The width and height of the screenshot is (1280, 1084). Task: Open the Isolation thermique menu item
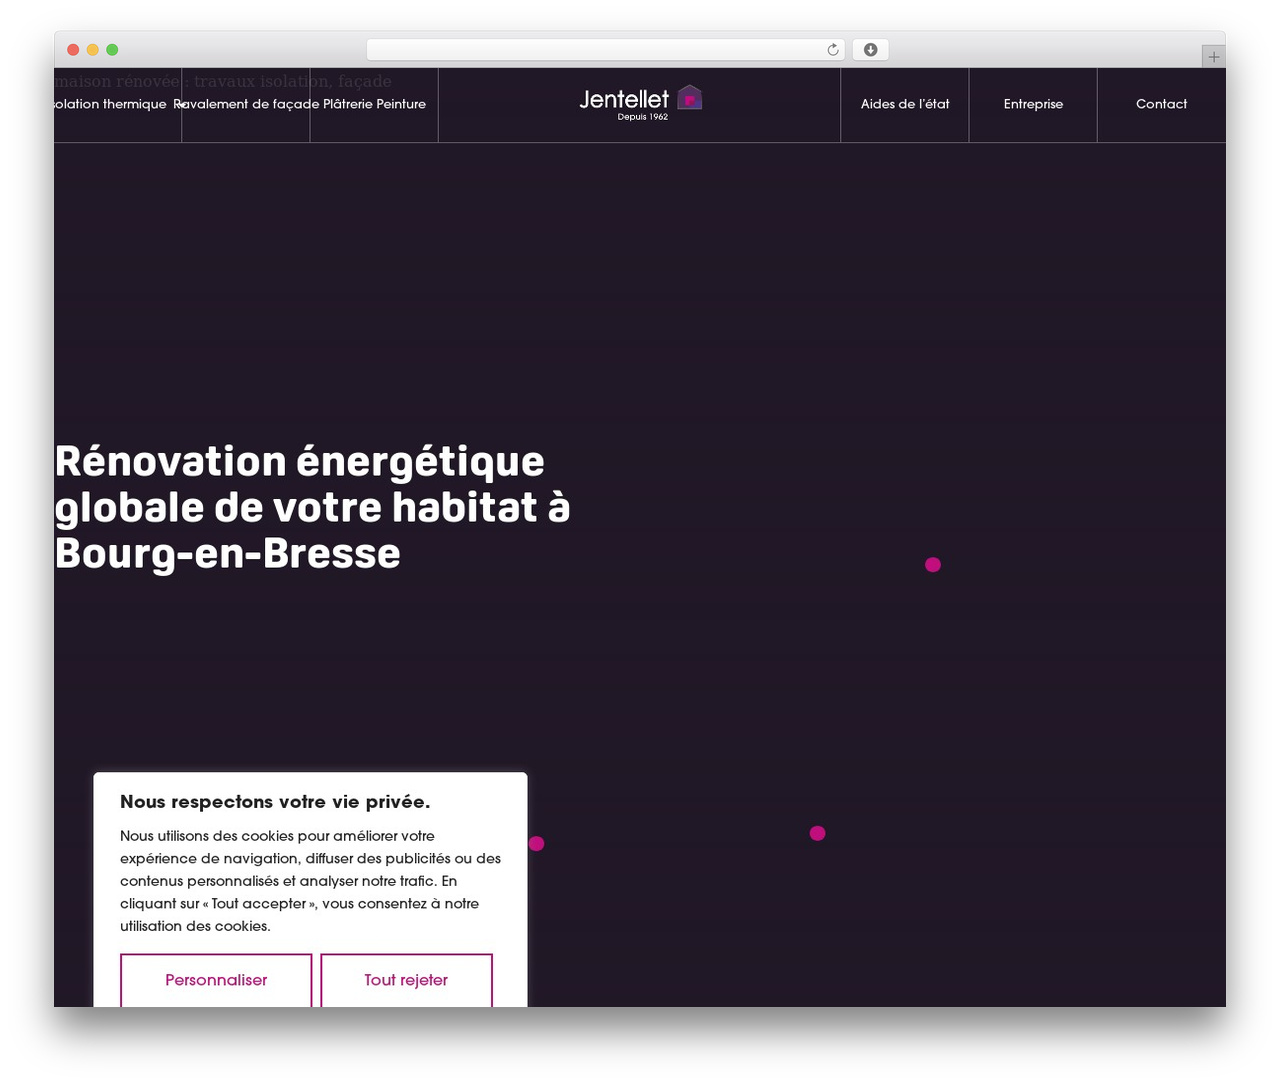point(110,104)
